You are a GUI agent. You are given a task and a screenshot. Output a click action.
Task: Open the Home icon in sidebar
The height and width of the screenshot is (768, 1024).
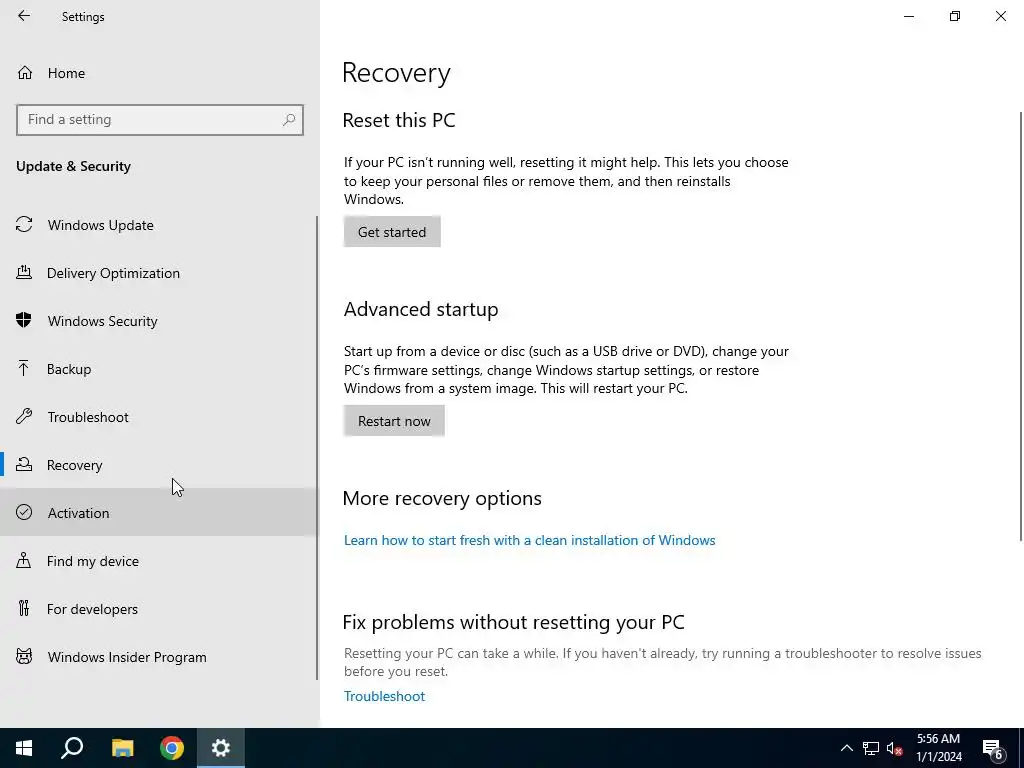[x=25, y=72]
